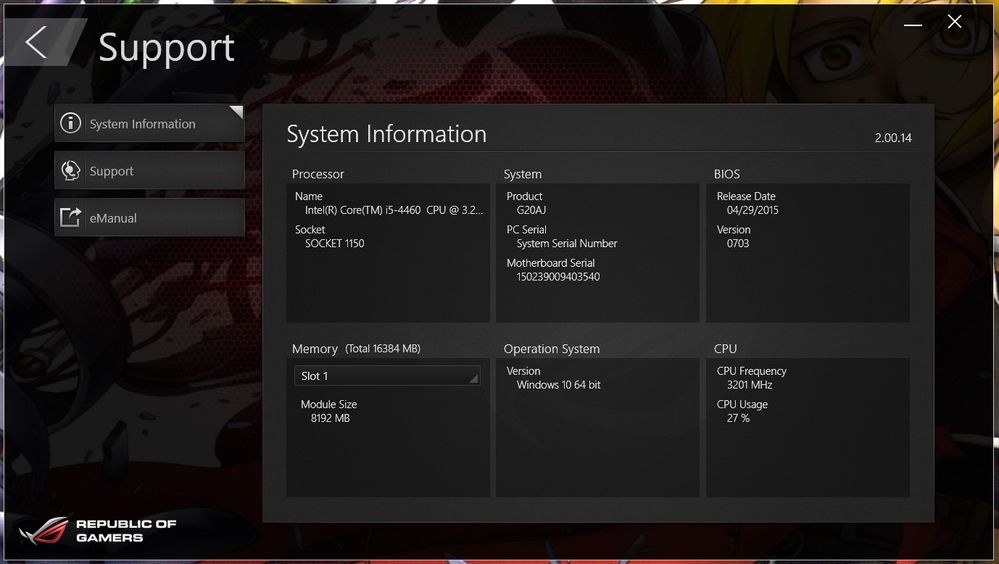Click the Operation System section header
The width and height of the screenshot is (999, 564).
coord(552,349)
